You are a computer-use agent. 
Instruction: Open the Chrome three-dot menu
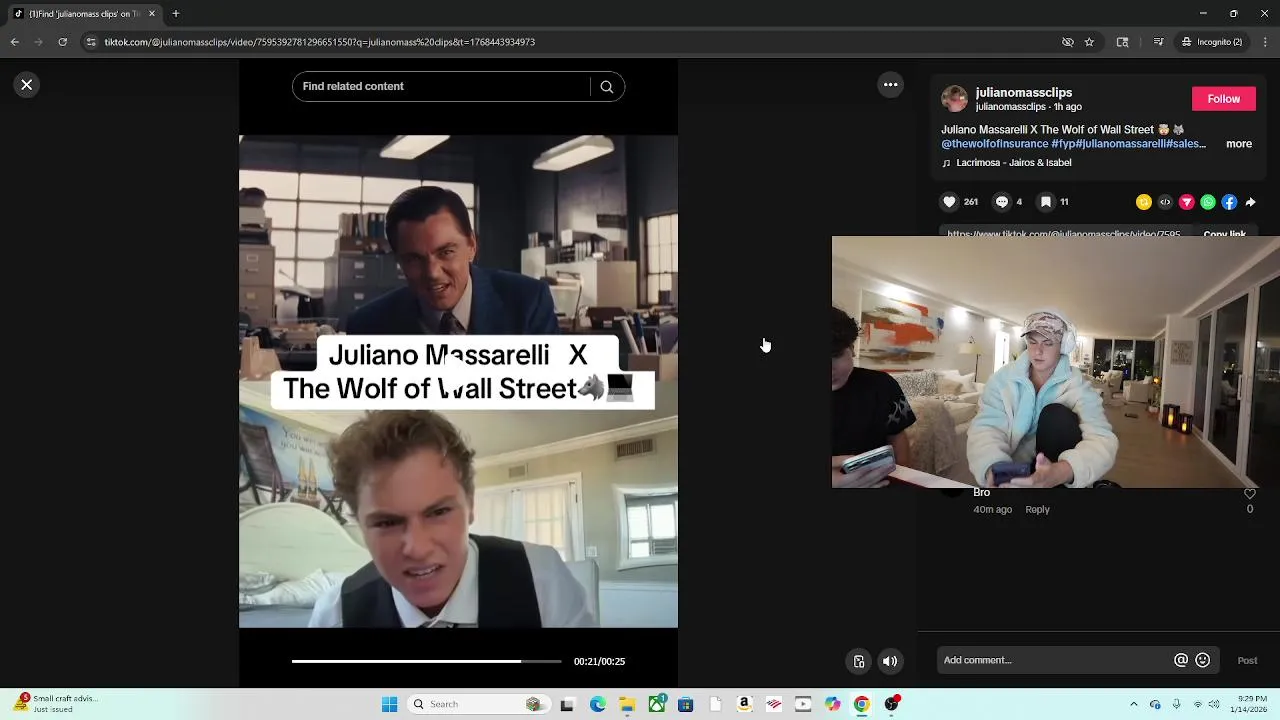[x=1265, y=42]
